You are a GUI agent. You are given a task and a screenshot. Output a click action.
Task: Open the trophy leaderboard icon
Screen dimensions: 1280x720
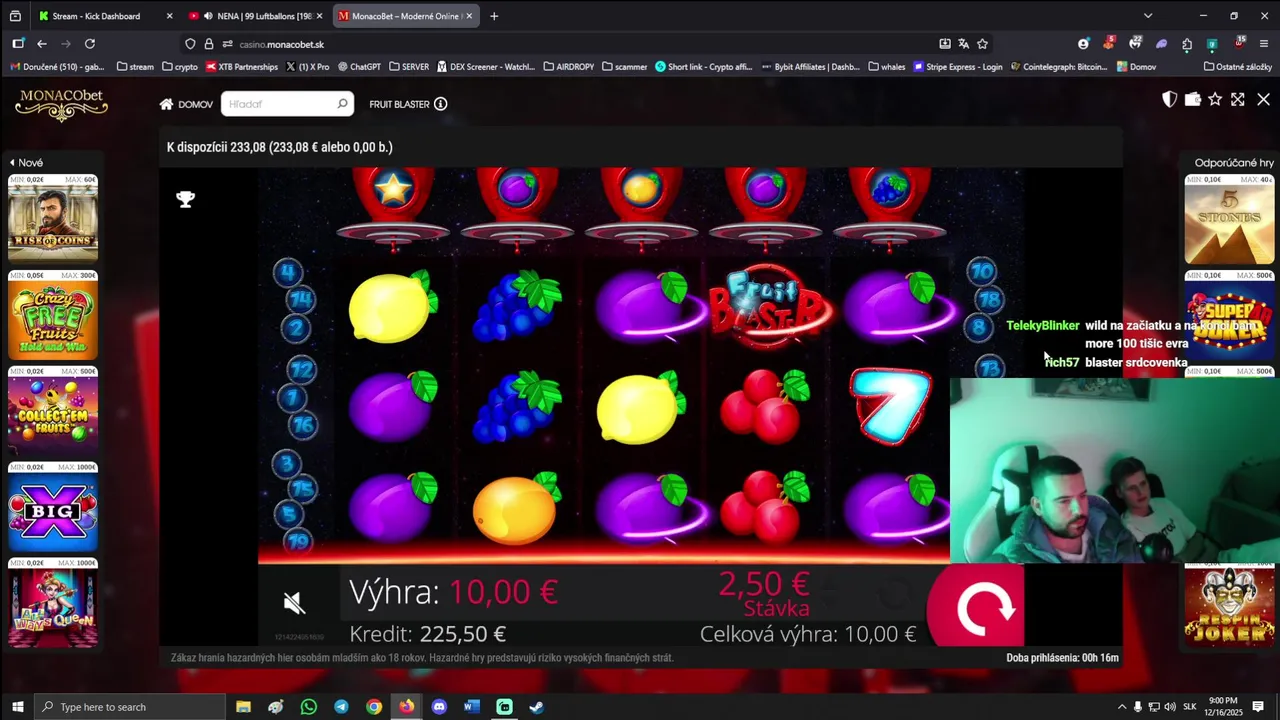pyautogui.click(x=185, y=199)
